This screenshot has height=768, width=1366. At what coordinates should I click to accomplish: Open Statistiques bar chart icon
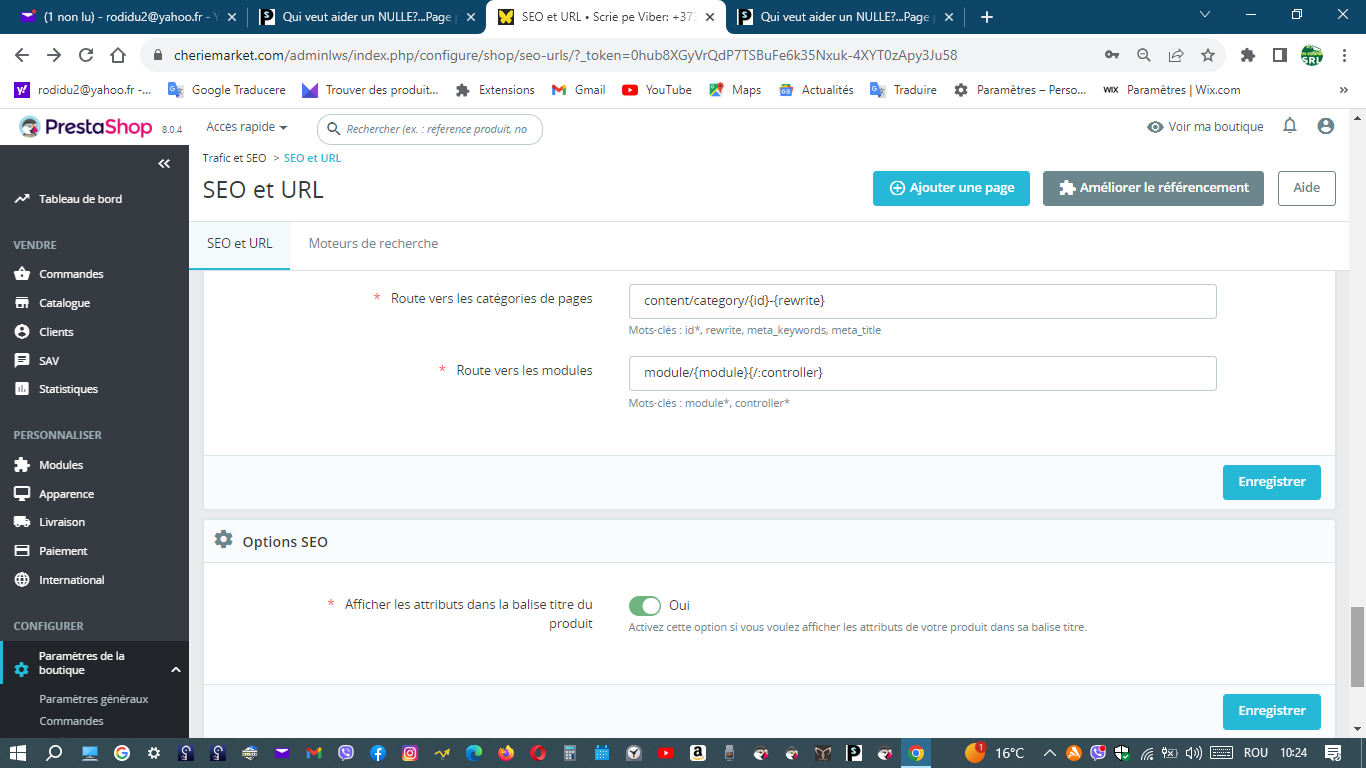[22, 389]
